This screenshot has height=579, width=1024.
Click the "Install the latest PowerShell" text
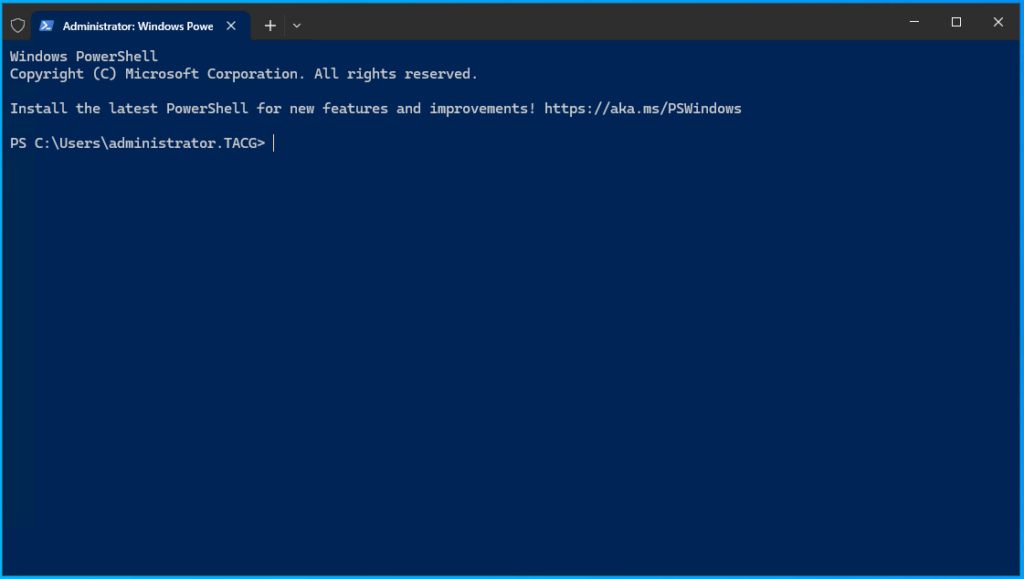pos(129,108)
